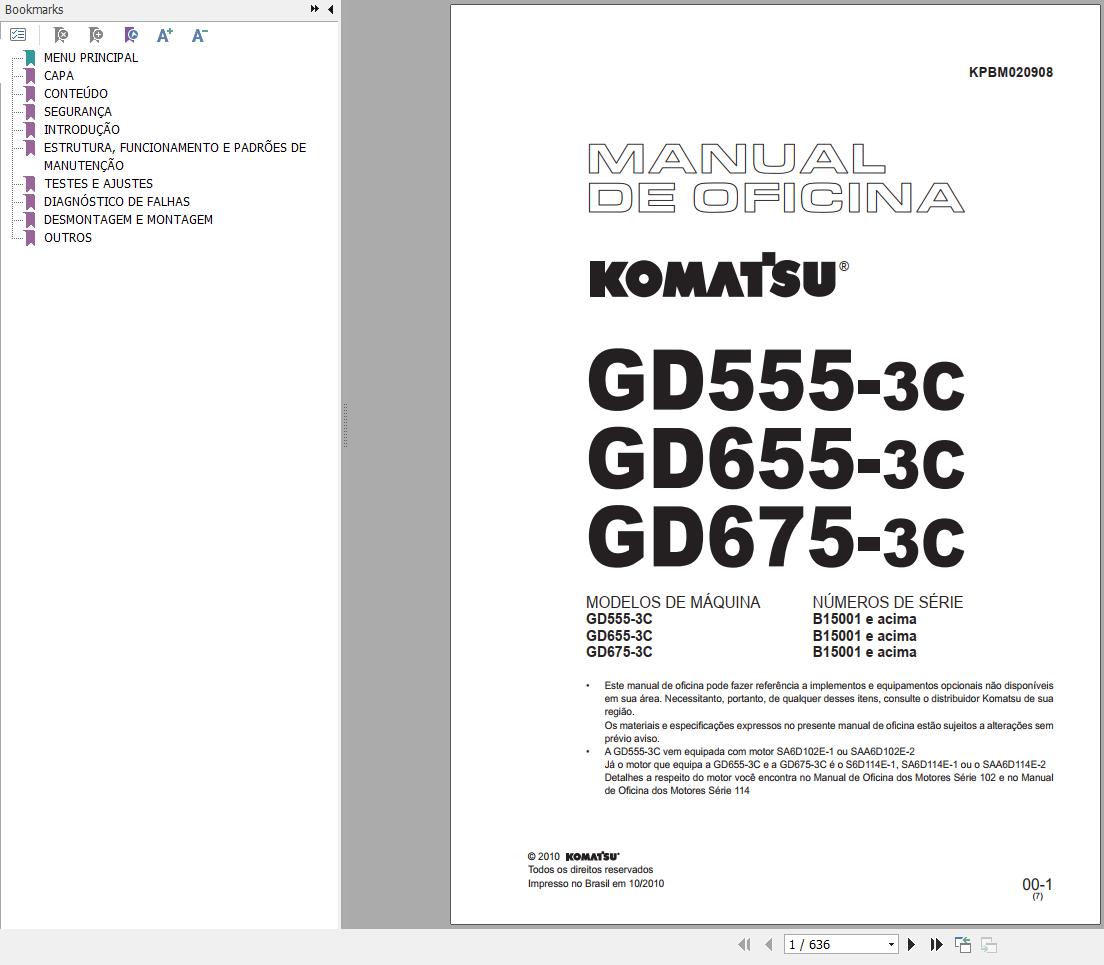
Task: Select DESMONTAGEM E MONTAGEM bookmark
Action: point(128,220)
